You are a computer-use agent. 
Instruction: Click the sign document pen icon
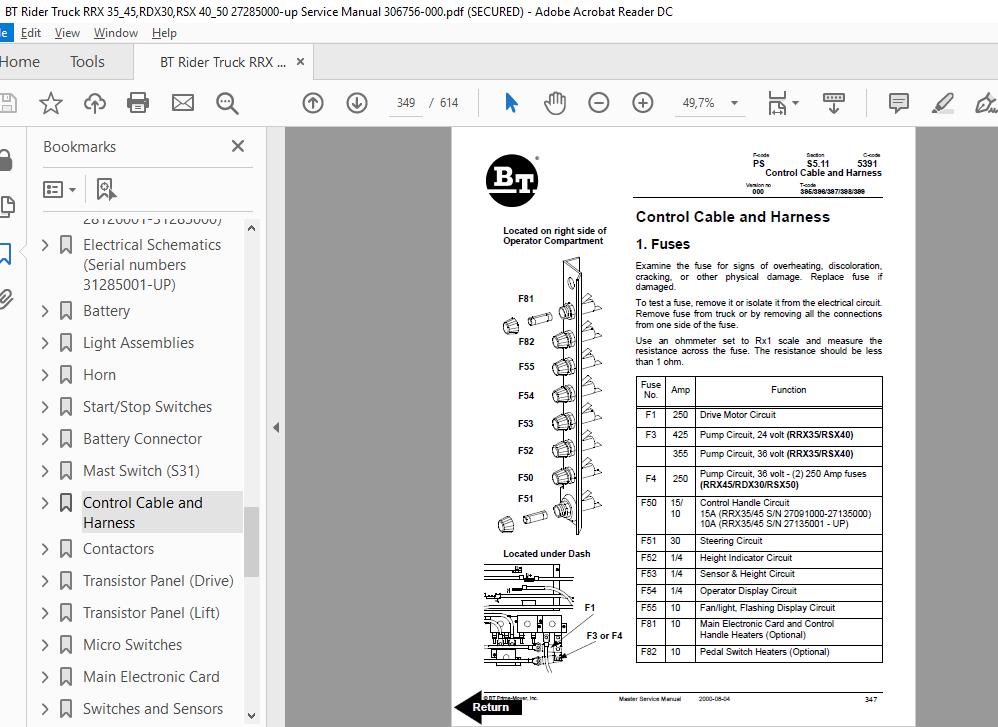[986, 102]
